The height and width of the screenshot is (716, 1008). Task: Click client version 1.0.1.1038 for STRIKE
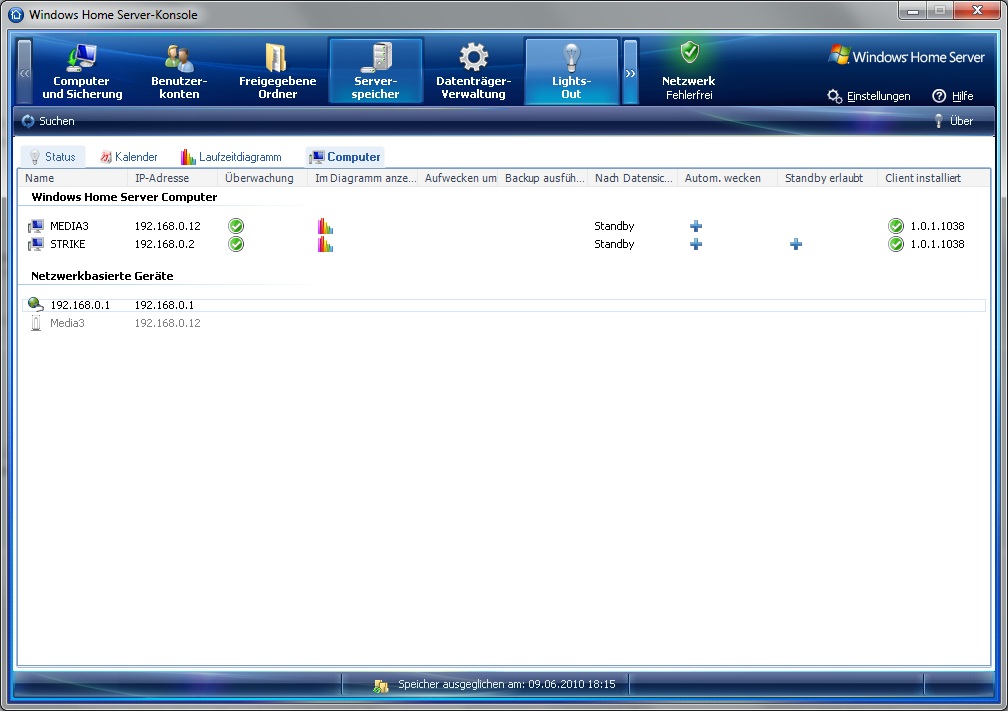click(x=937, y=244)
